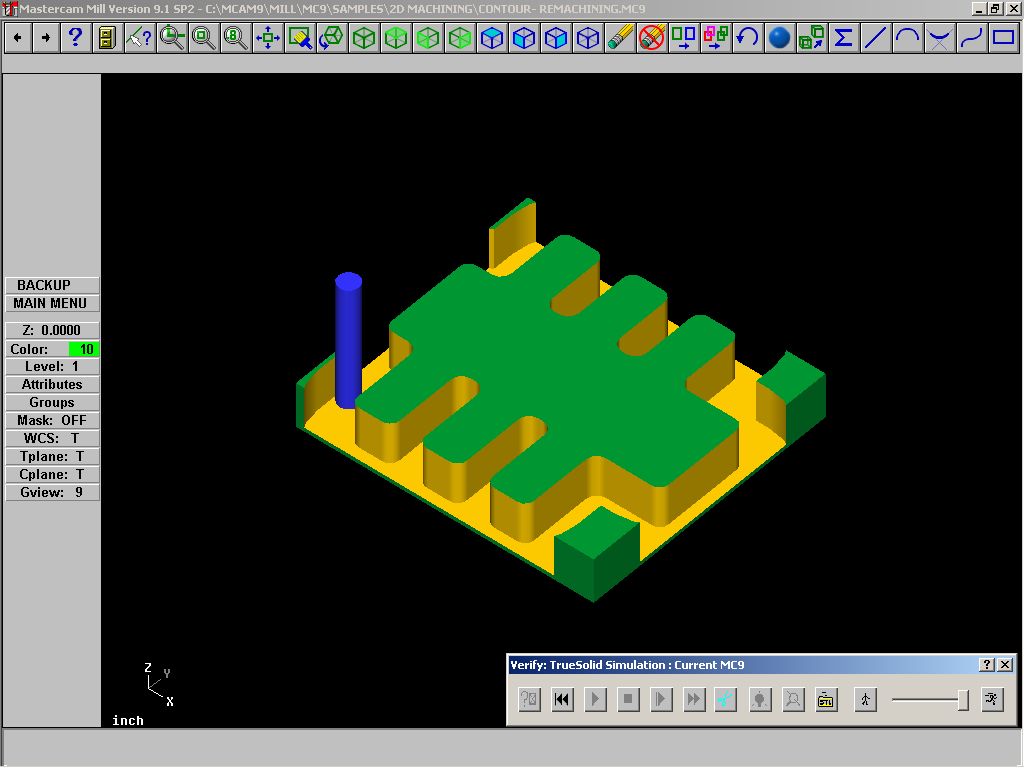Stop the verify simulation
Viewport: 1024px width, 768px height.
pyautogui.click(x=628, y=700)
